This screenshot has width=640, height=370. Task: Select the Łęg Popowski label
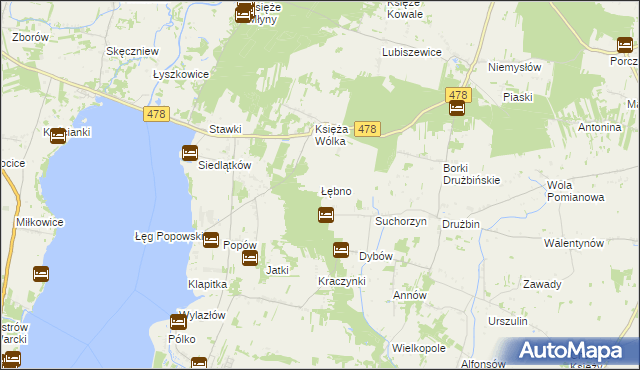(x=169, y=236)
